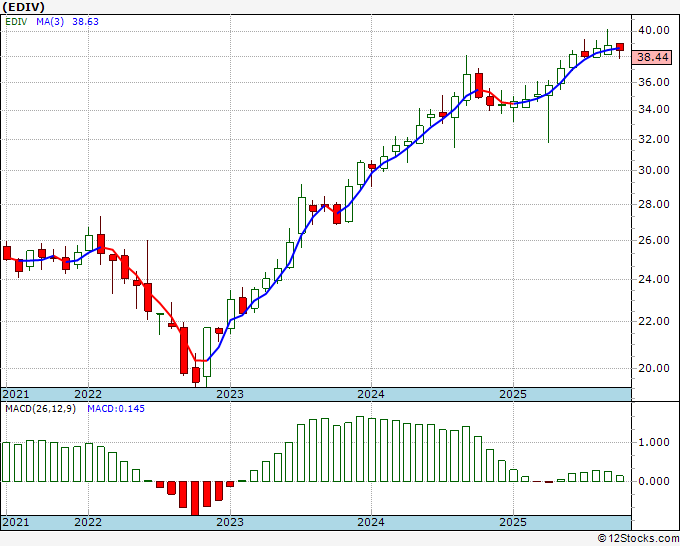Click the 22.00 price axis label
Viewport: 680px width, 546px height.
click(654, 321)
